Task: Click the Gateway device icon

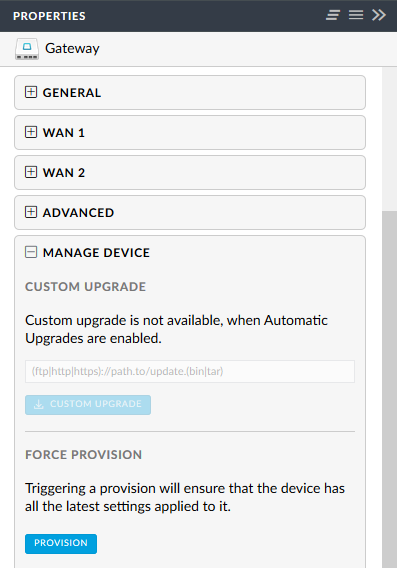Action: click(27, 49)
